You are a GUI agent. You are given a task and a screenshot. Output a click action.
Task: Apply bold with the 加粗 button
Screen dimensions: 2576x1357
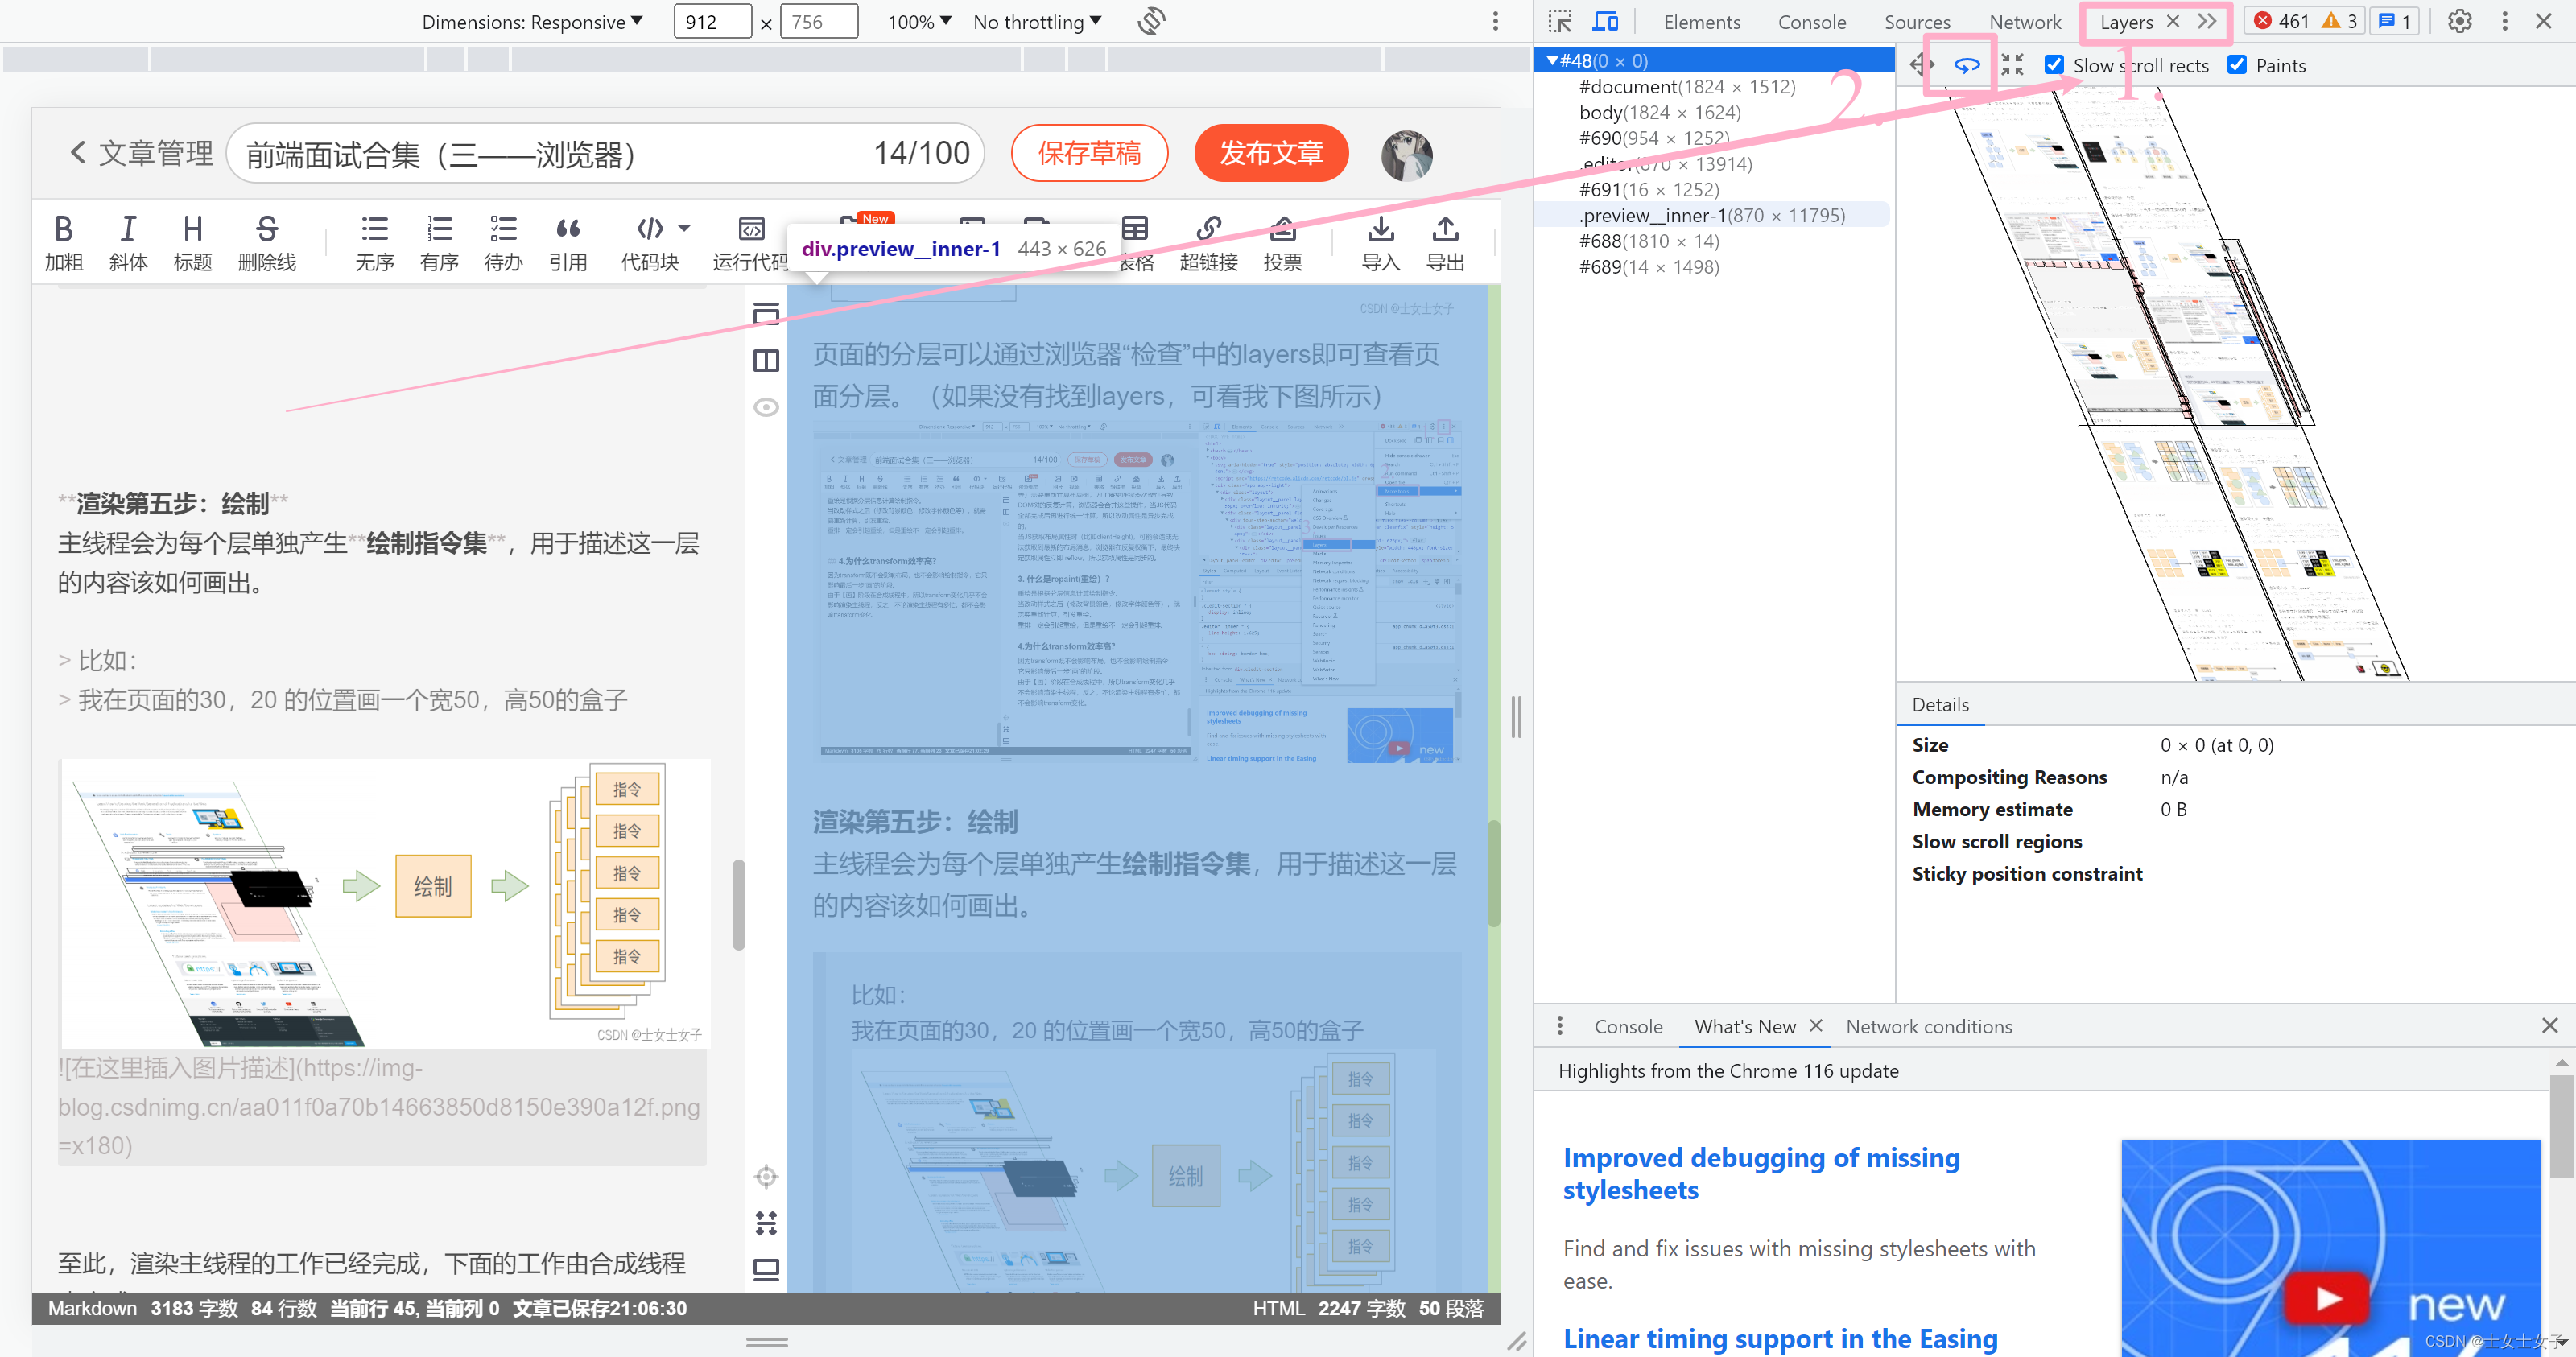click(63, 243)
